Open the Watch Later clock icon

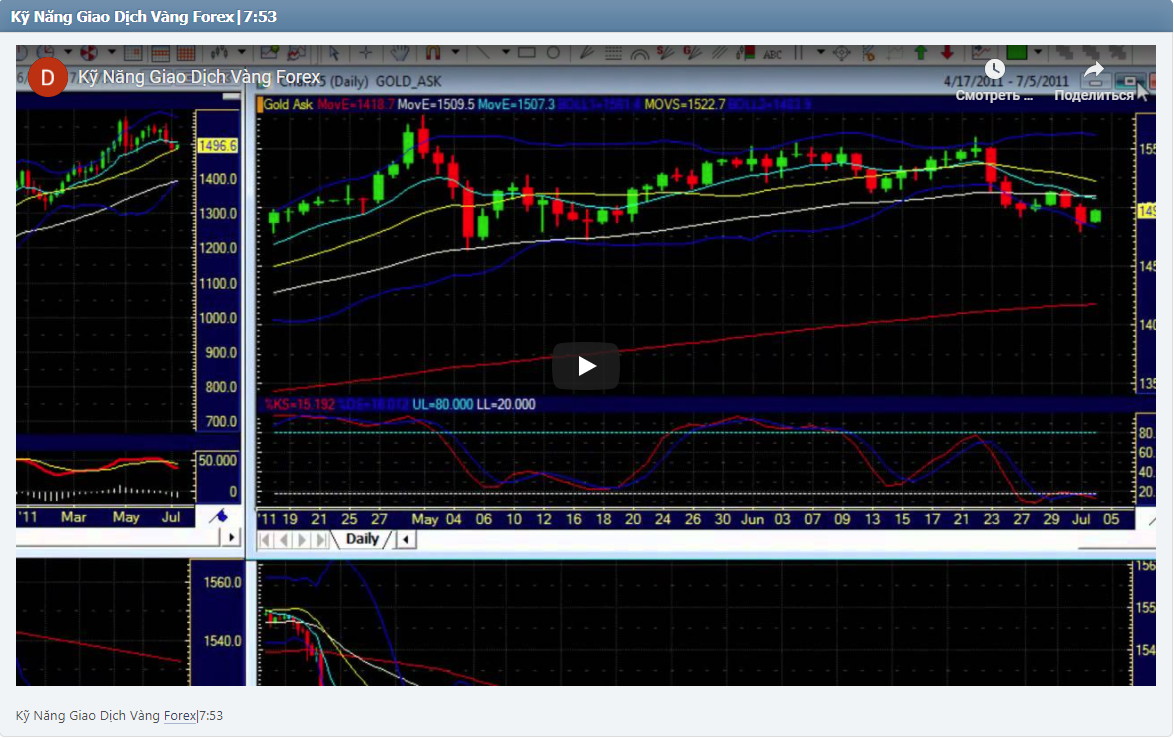[x=994, y=69]
